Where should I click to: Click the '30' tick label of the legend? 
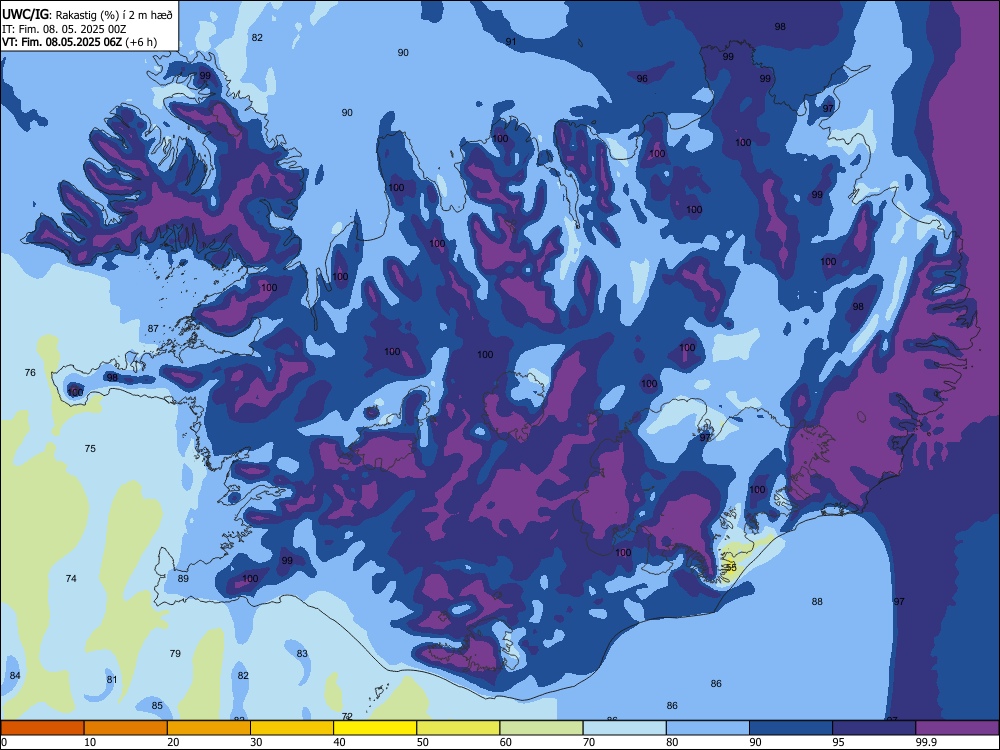coord(256,742)
